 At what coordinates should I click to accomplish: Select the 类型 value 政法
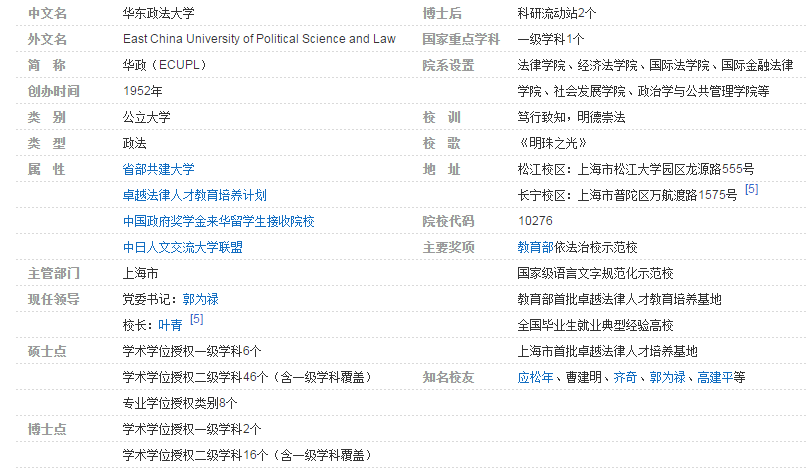[134, 143]
